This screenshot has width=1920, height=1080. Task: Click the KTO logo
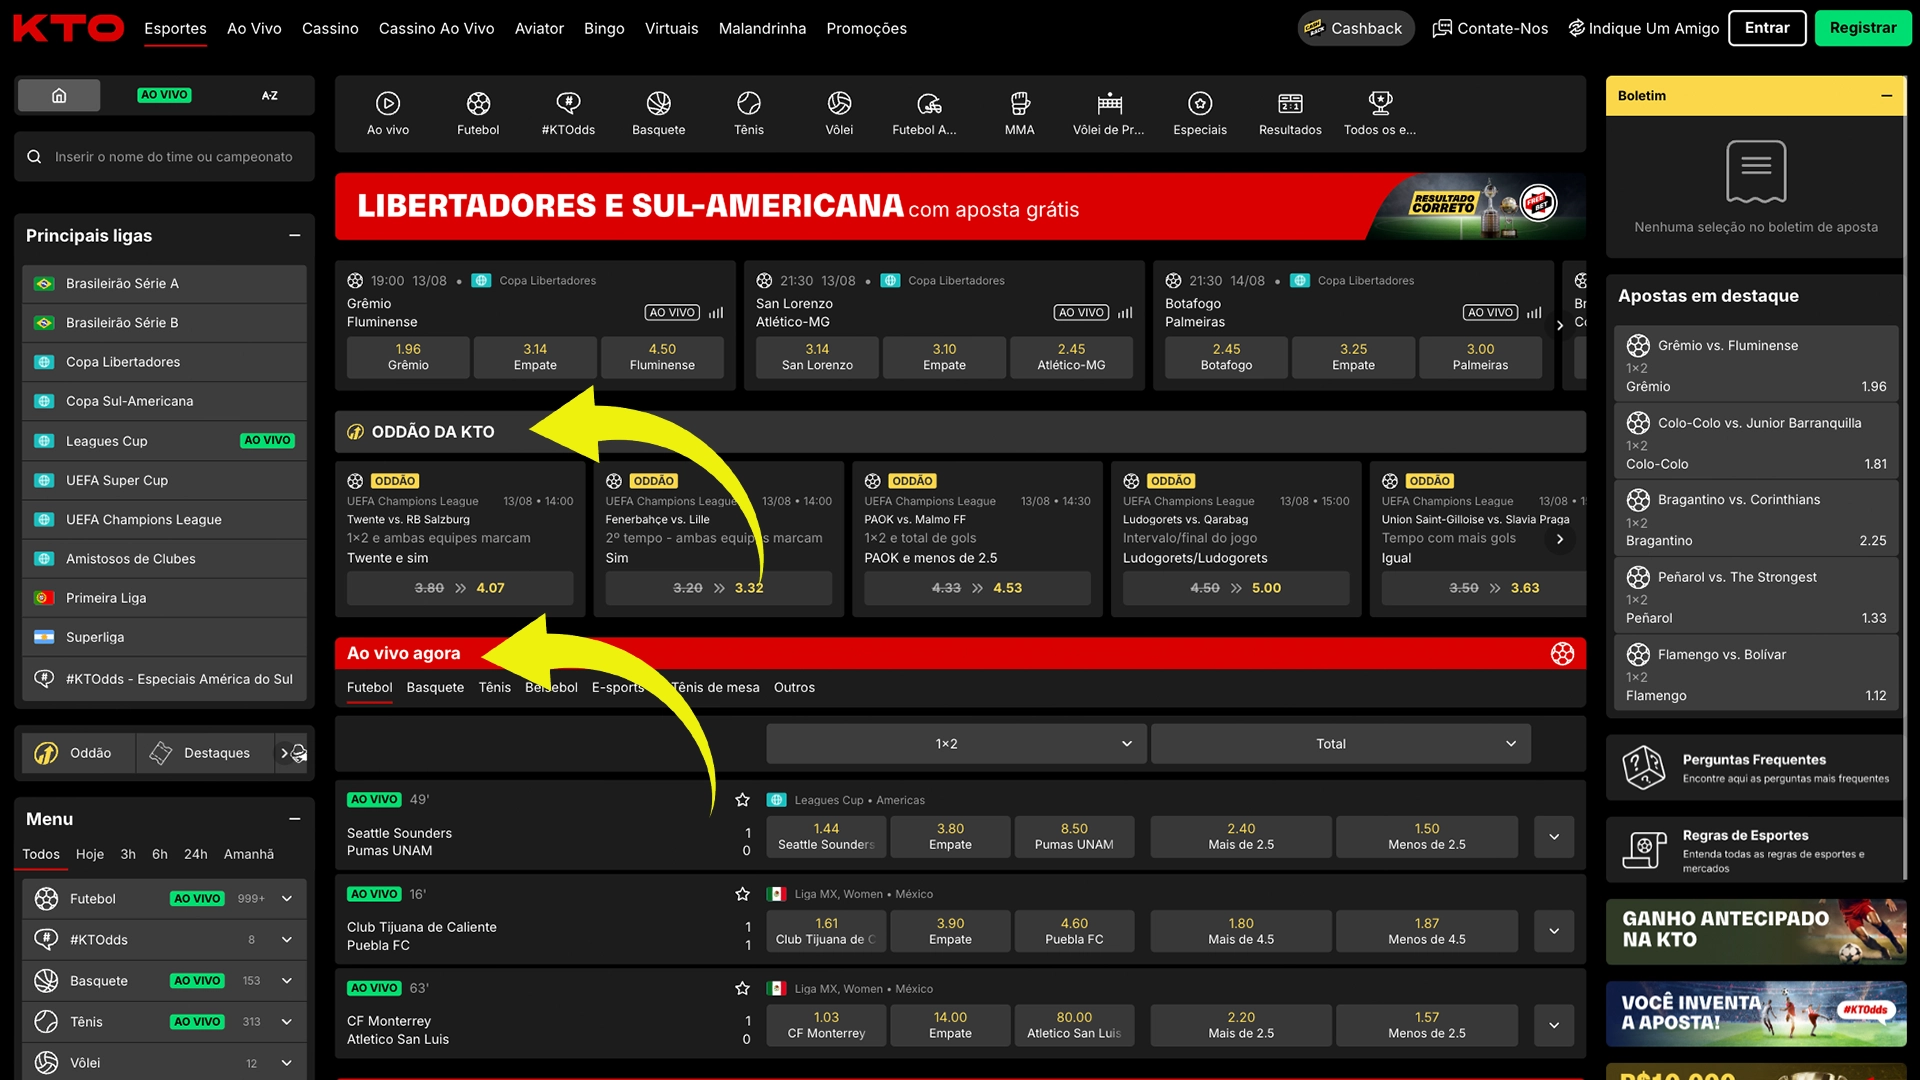pyautogui.click(x=68, y=28)
